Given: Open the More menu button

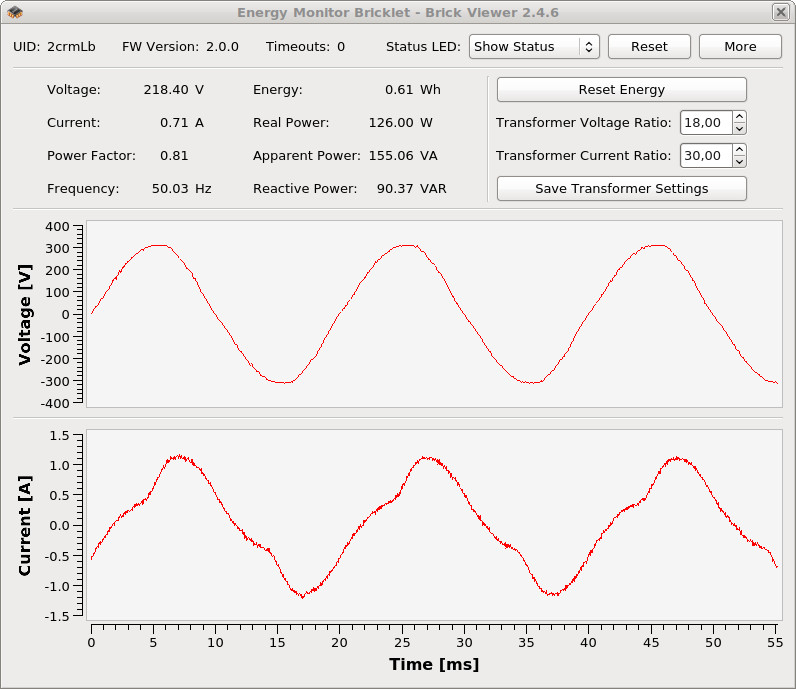Looking at the screenshot, I should click(x=740, y=47).
